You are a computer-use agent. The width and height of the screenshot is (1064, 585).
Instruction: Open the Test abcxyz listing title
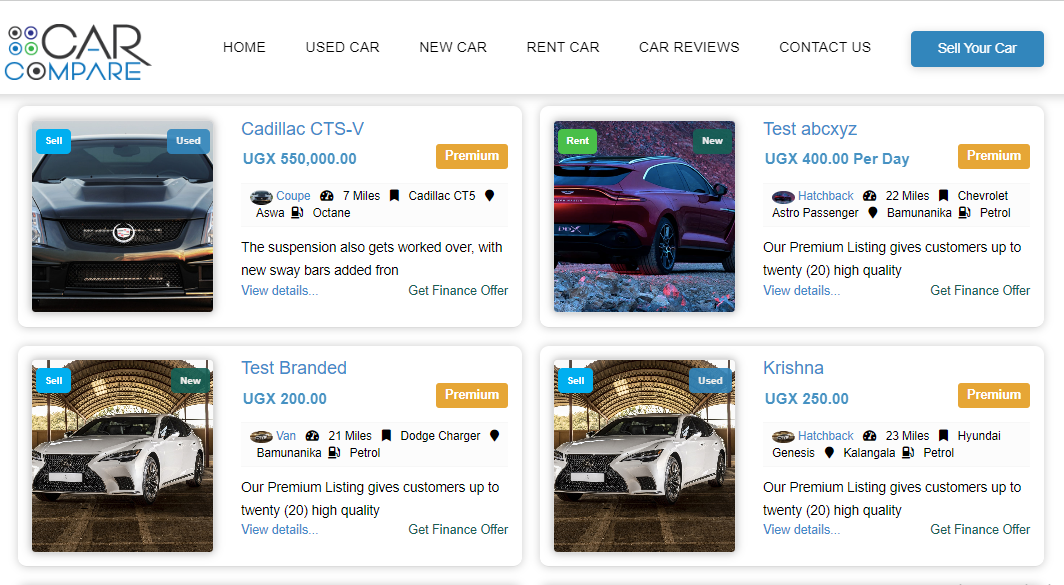tap(810, 129)
